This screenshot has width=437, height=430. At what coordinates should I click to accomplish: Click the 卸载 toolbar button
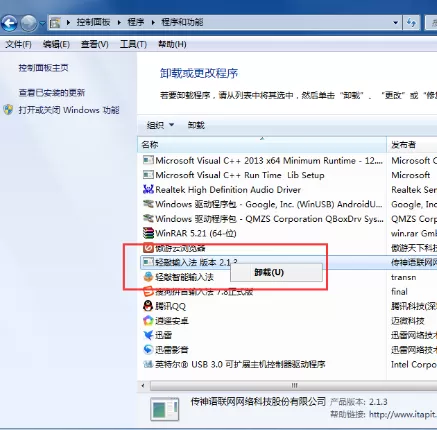click(x=196, y=125)
